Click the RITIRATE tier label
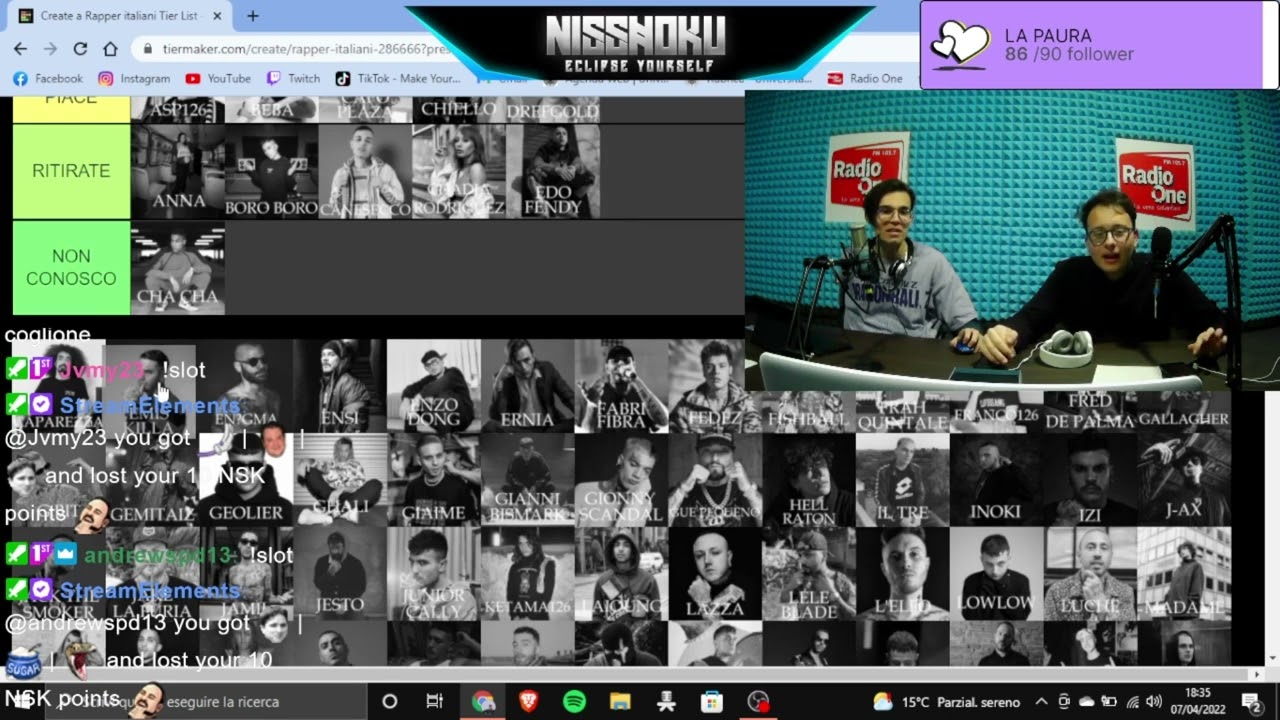Image resolution: width=1280 pixels, height=720 pixels. click(71, 171)
